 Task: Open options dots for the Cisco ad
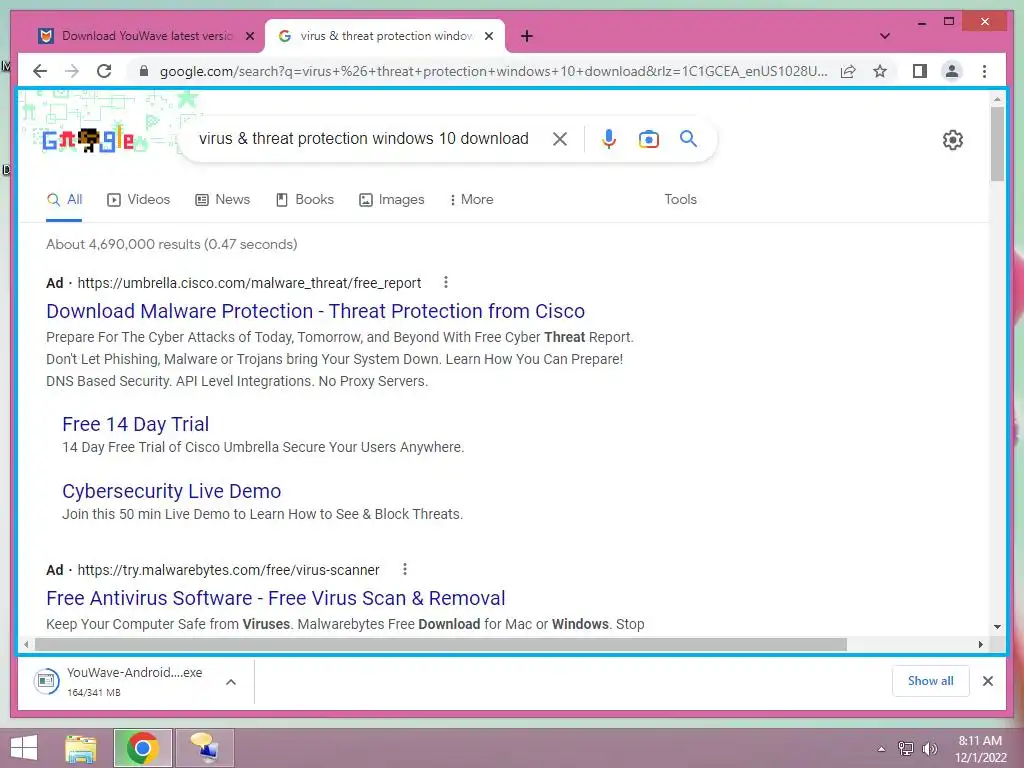tap(445, 282)
